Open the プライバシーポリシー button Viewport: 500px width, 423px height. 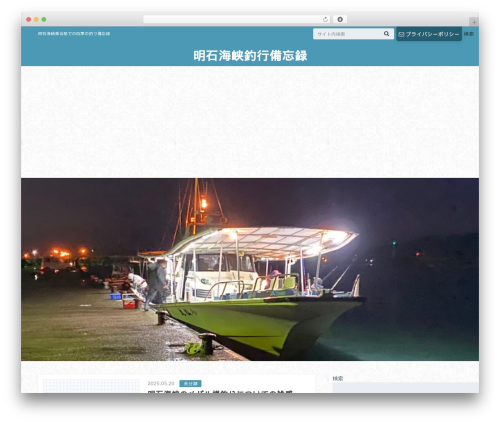tap(429, 34)
